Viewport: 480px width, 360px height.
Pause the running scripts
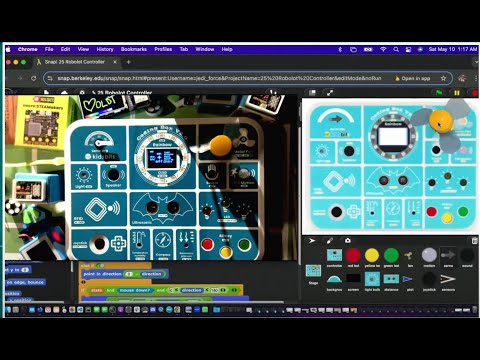pos(457,93)
